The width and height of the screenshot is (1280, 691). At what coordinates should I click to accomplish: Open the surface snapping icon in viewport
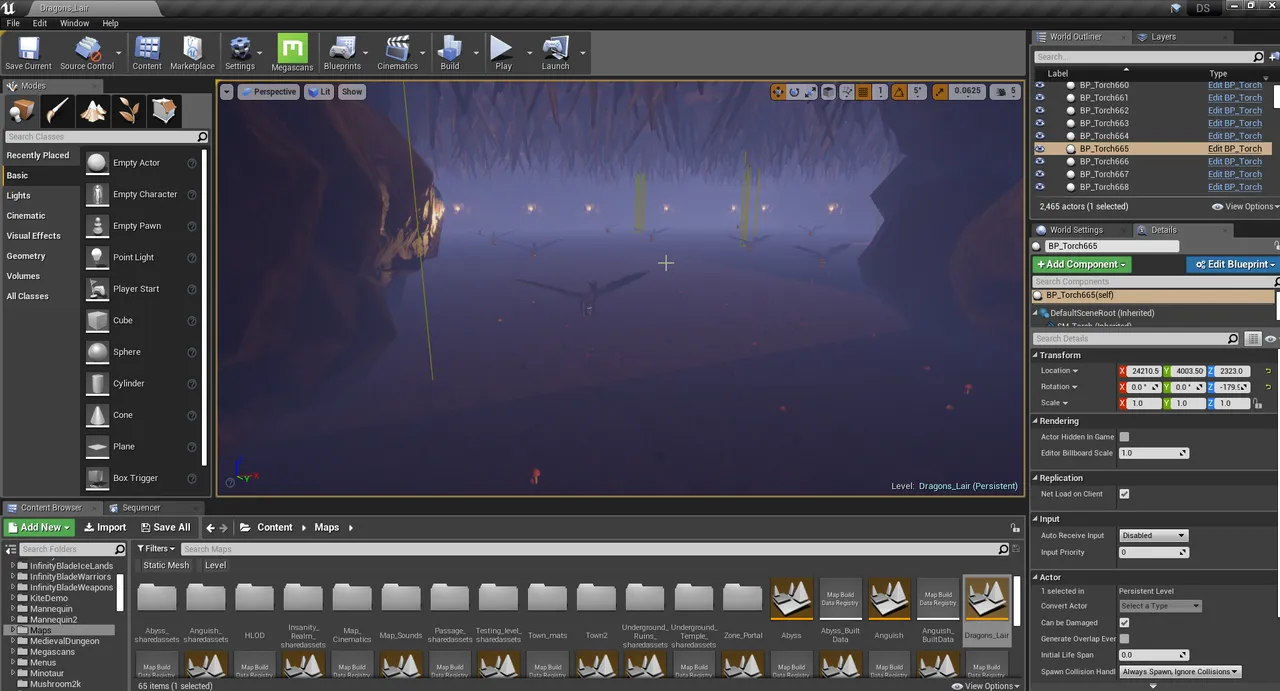coord(847,92)
